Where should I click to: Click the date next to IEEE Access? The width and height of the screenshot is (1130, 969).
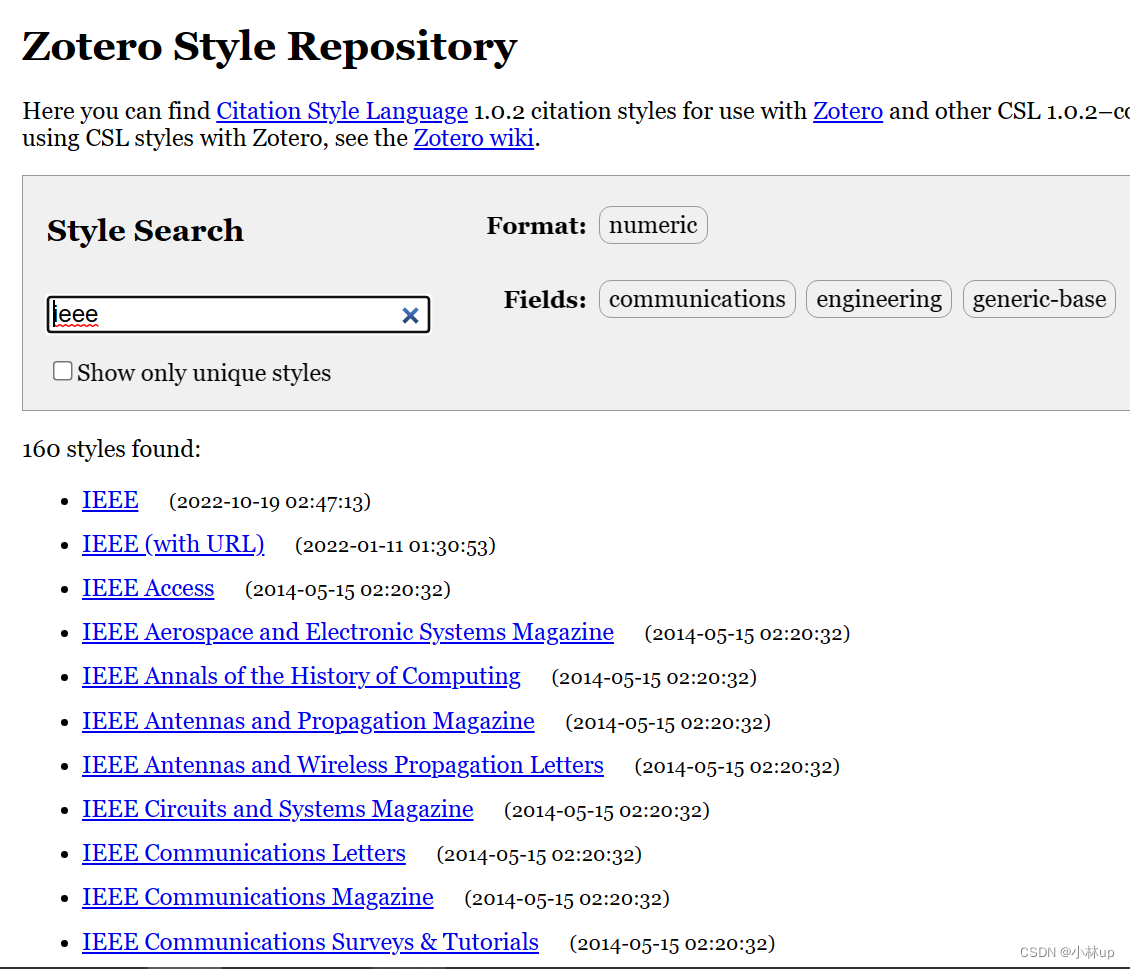tap(347, 589)
